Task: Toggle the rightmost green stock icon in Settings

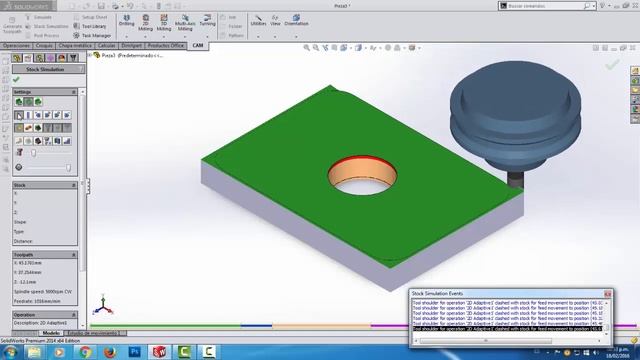Action: 38,102
